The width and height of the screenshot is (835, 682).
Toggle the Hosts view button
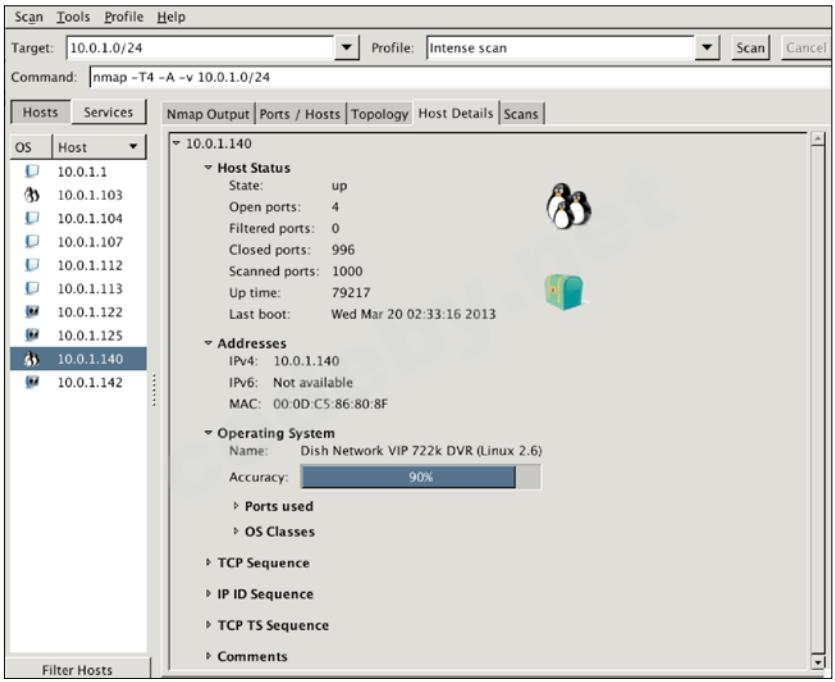click(x=40, y=112)
